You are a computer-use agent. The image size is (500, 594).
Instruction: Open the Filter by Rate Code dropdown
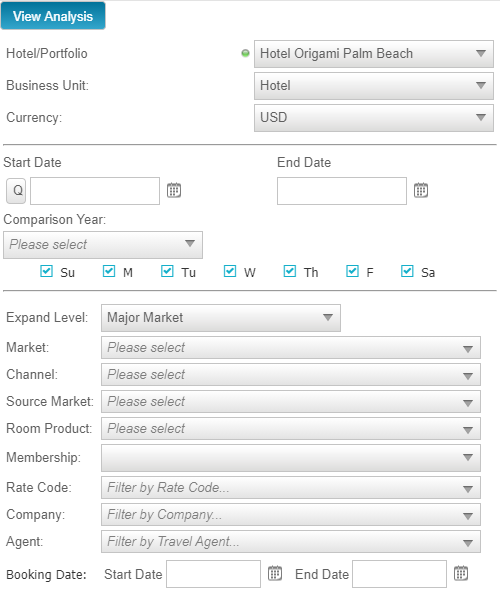[x=291, y=488]
